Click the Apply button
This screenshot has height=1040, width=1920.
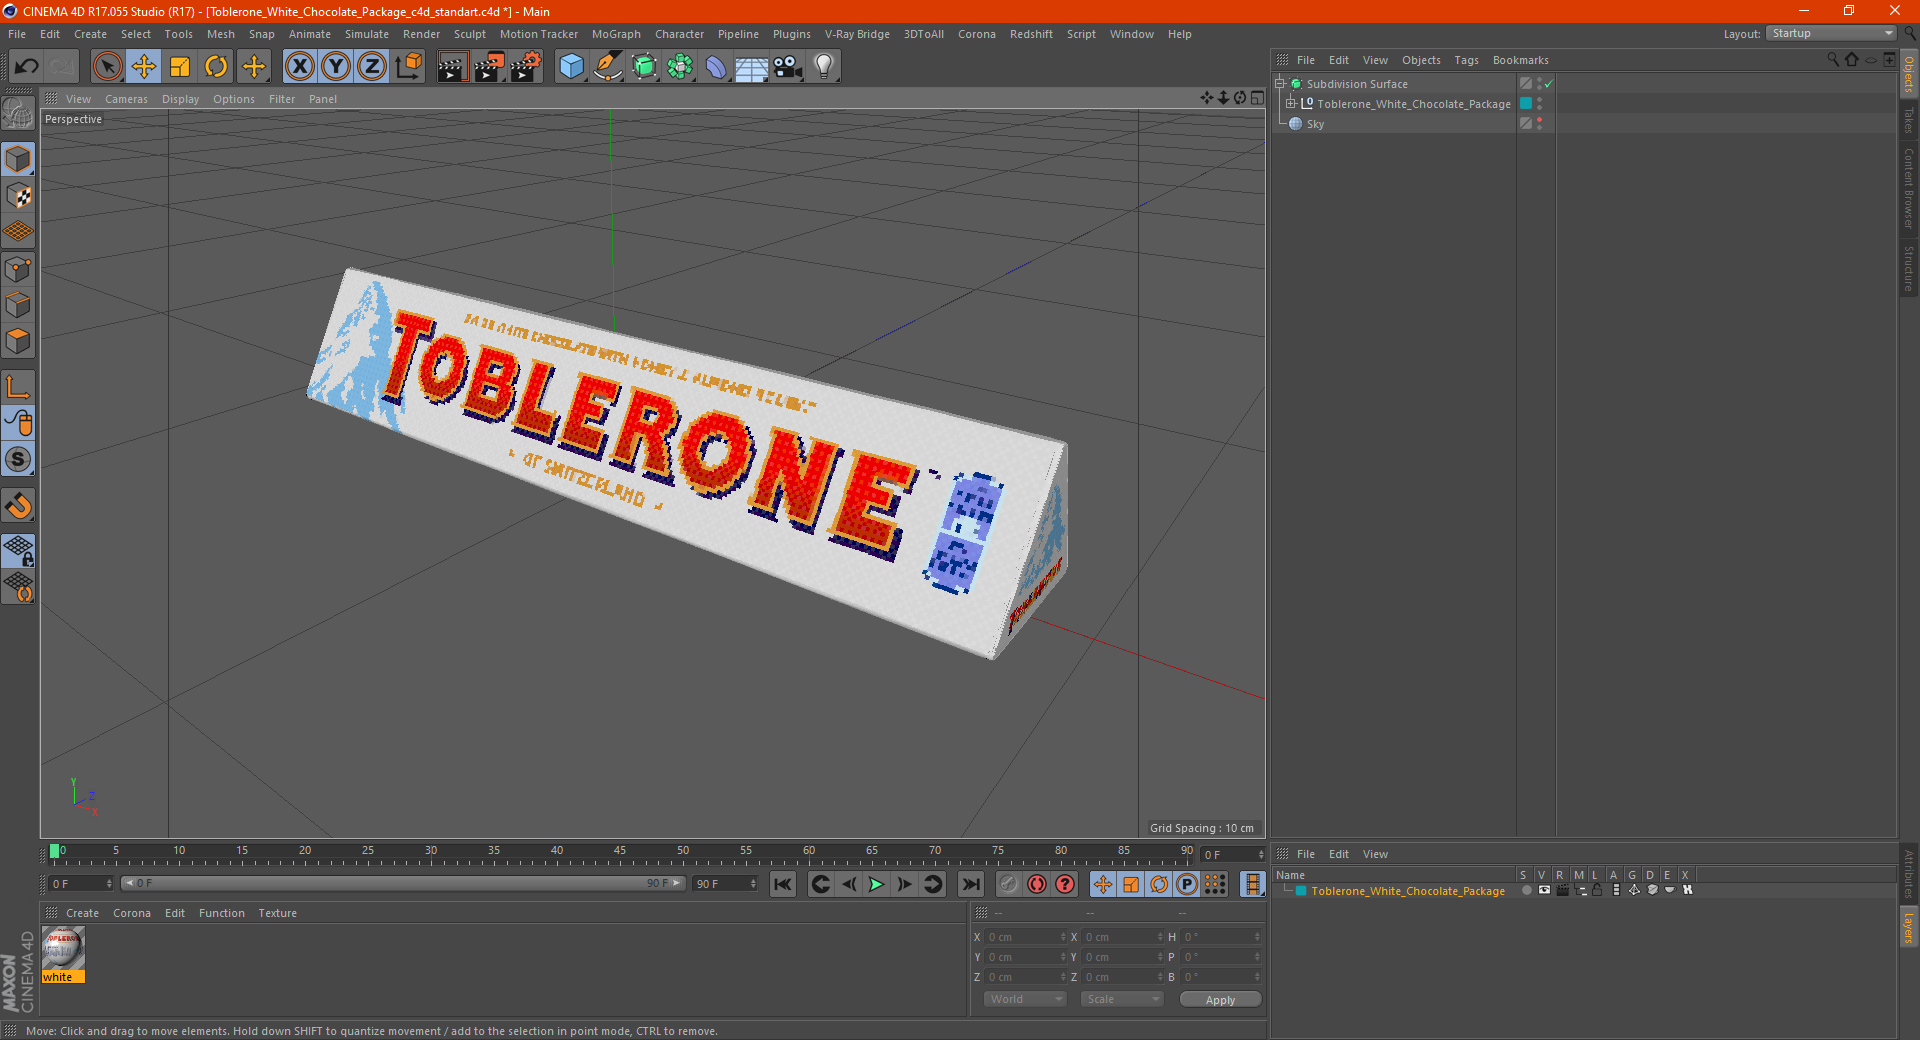coord(1220,1000)
